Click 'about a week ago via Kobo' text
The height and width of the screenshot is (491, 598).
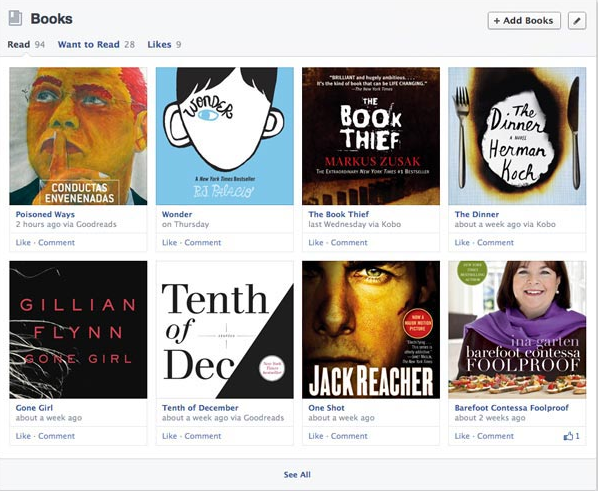coord(505,224)
